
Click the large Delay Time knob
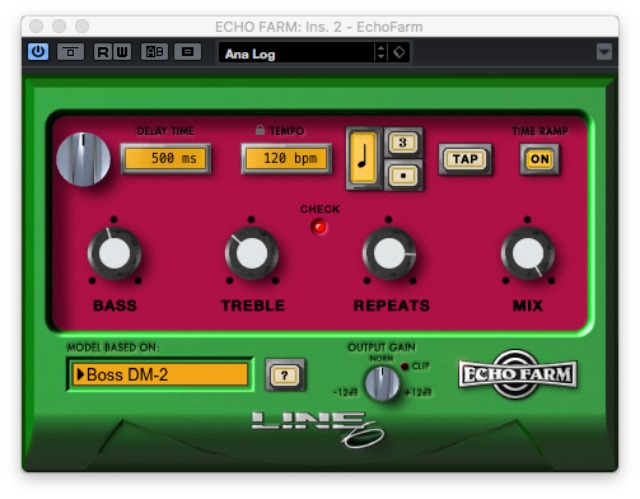(x=83, y=160)
